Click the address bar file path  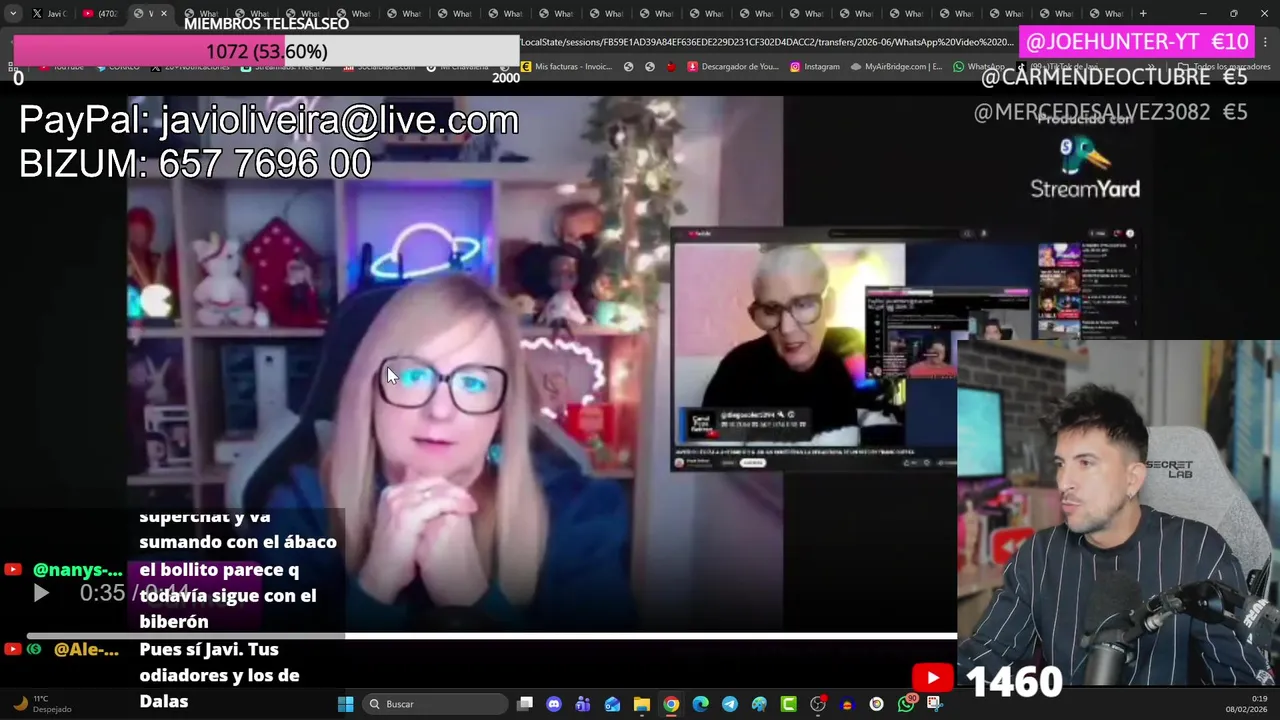pyautogui.click(x=767, y=42)
